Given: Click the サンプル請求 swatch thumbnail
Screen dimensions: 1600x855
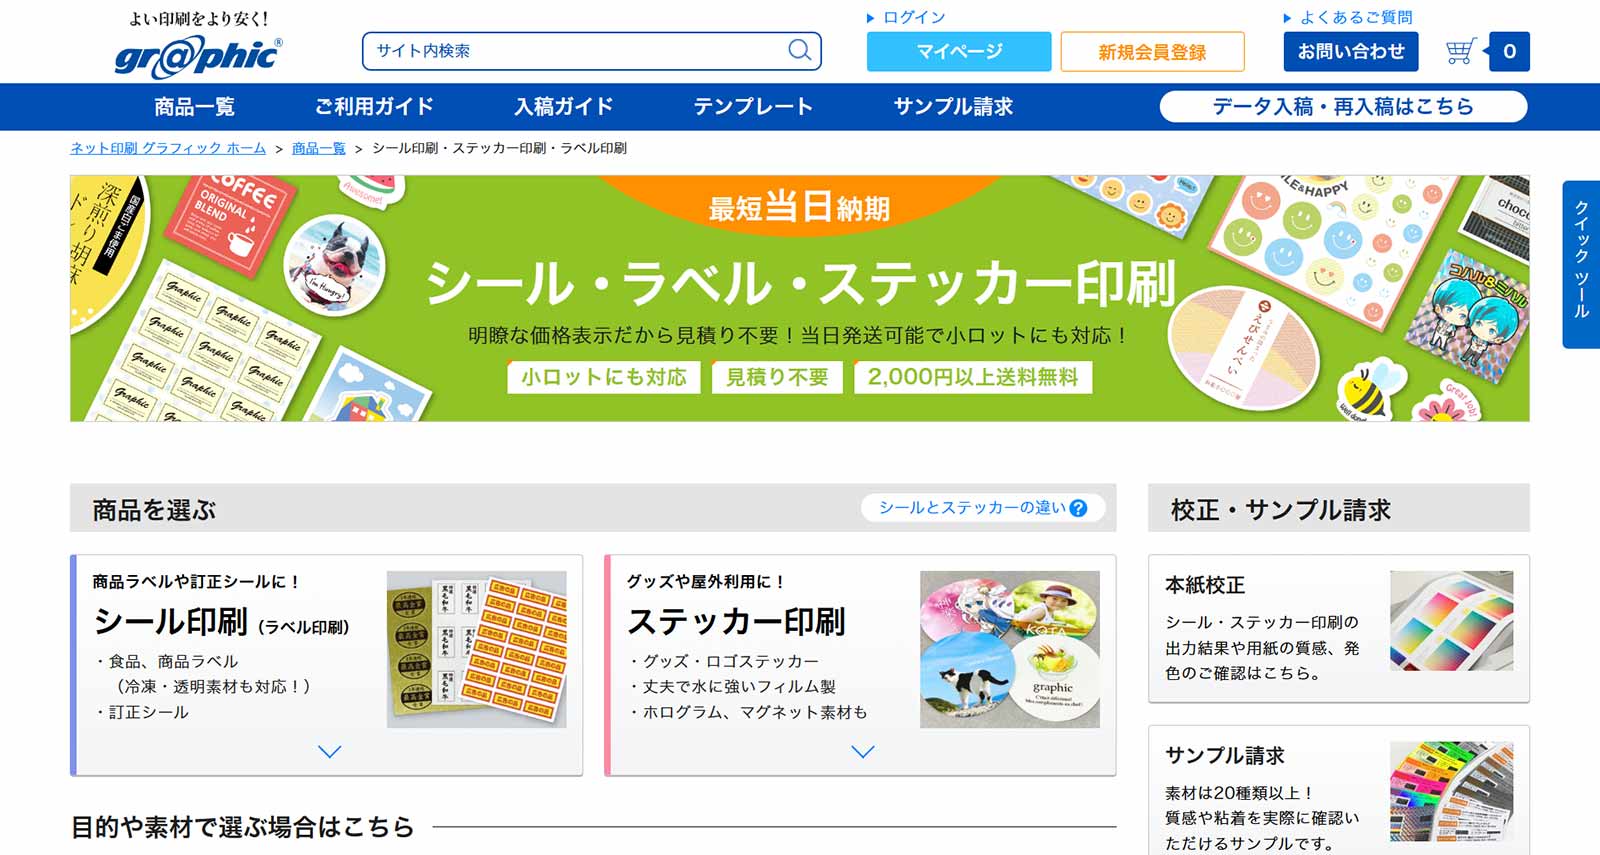Looking at the screenshot, I should coord(1451,790).
